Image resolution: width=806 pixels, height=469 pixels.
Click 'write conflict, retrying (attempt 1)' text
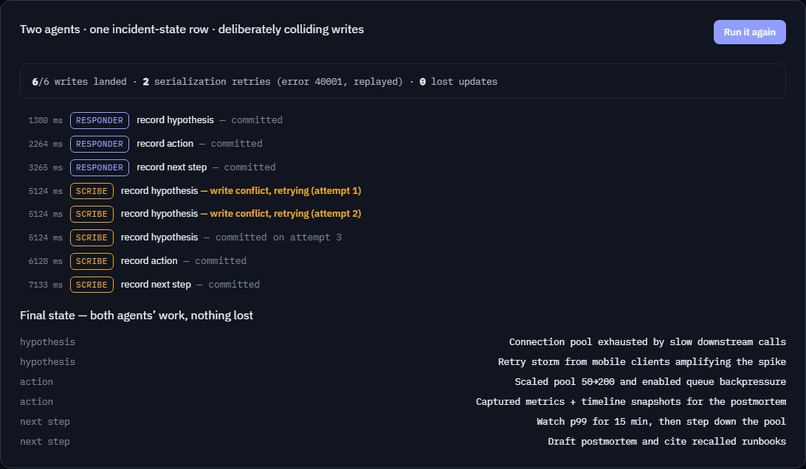[285, 191]
